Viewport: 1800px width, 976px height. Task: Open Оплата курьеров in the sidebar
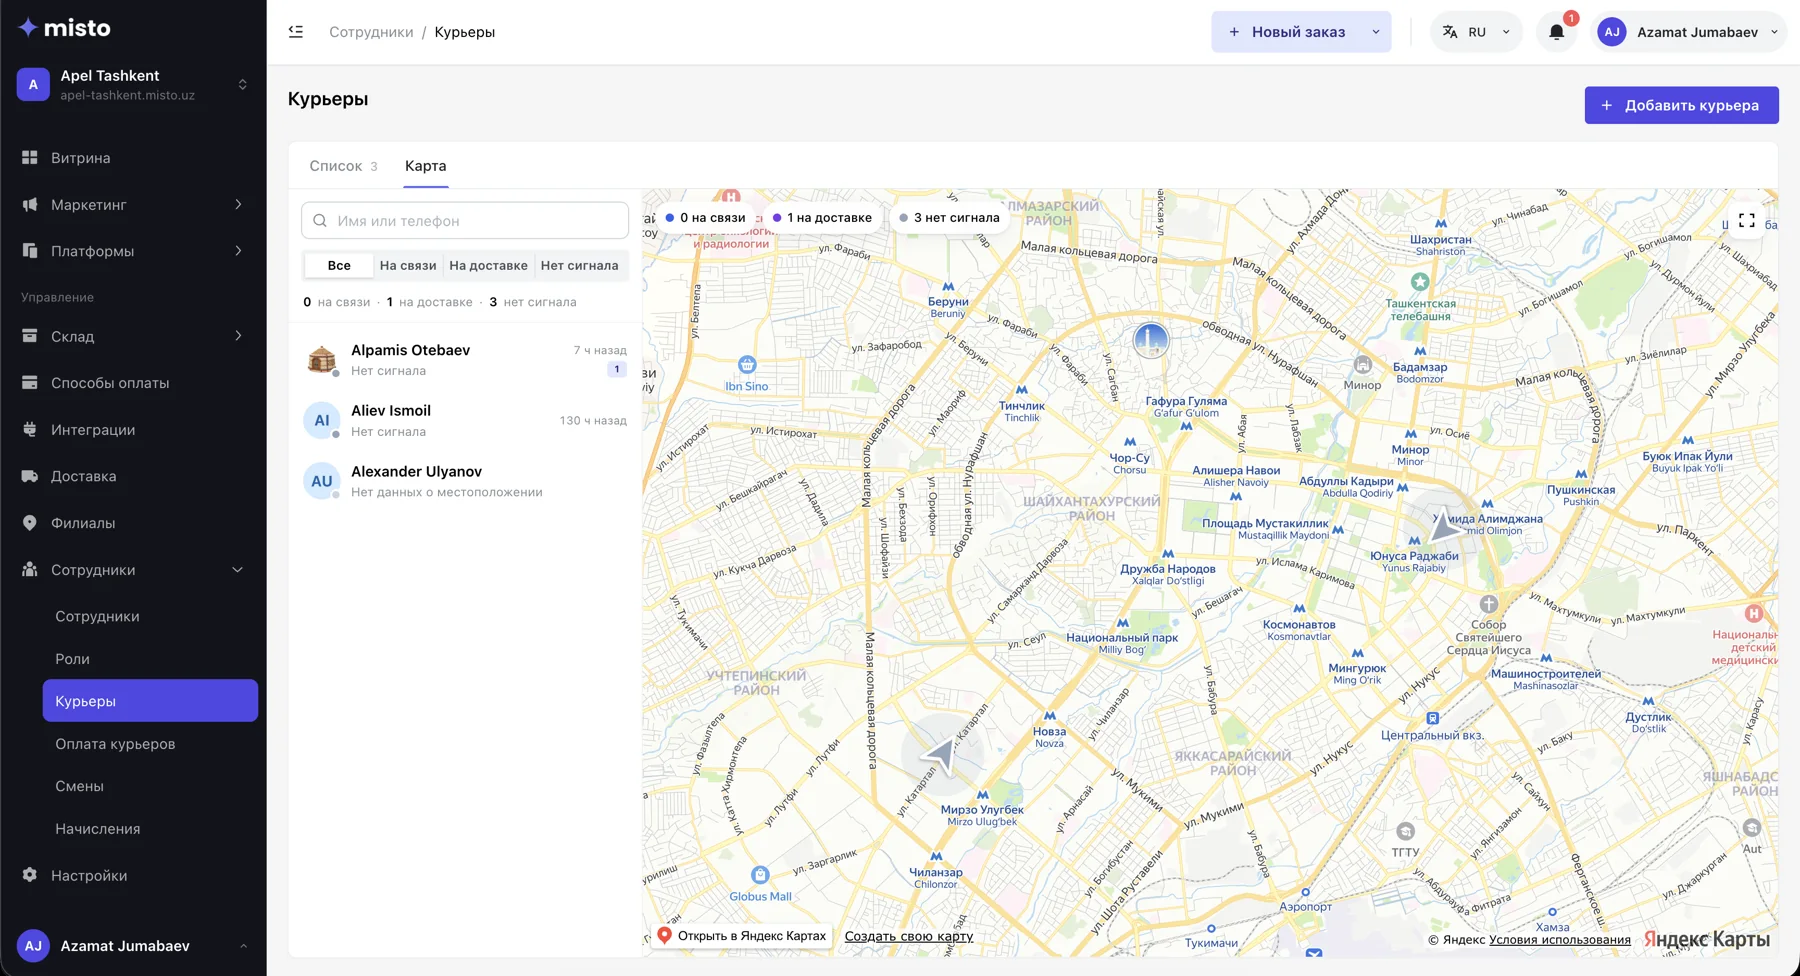150,744
